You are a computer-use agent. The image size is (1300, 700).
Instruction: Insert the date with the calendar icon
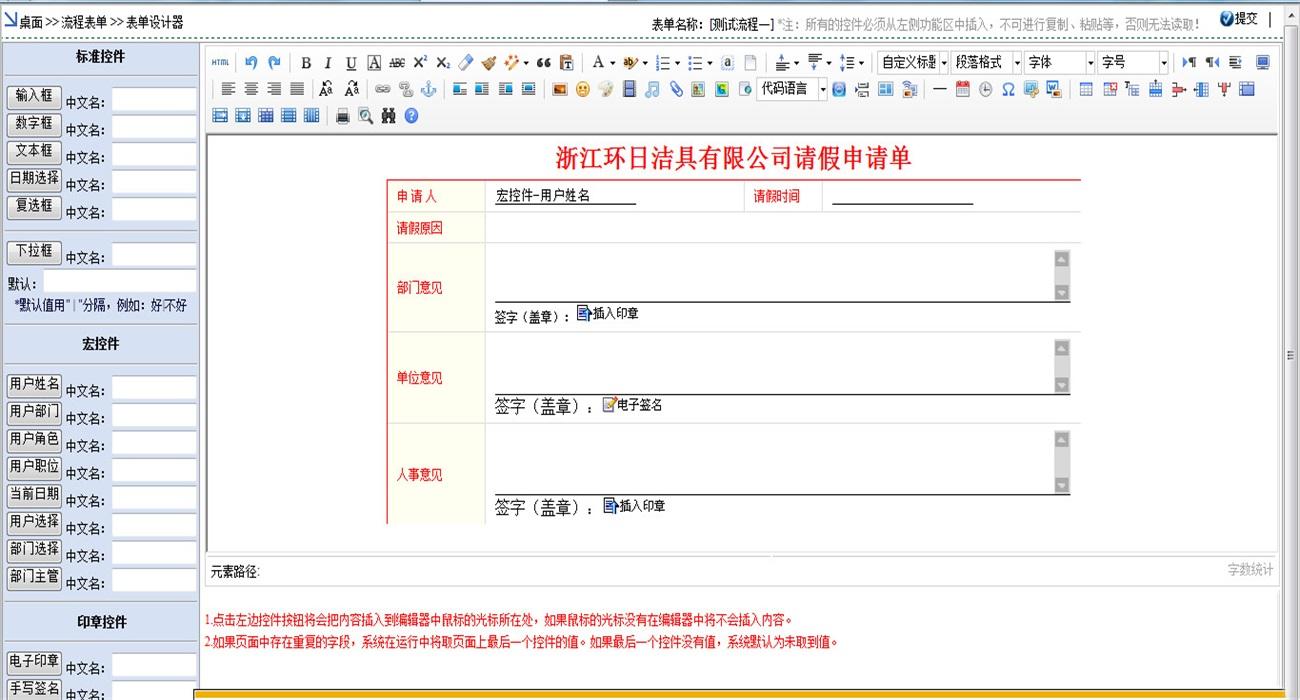(x=962, y=89)
